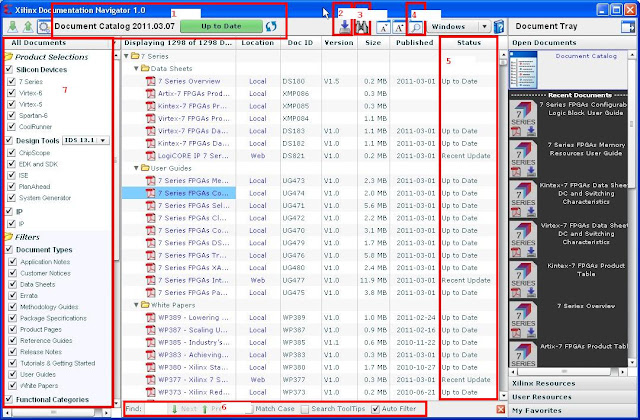This screenshot has width=640, height=420.
Task: Click the Find text input field
Action: (x=156, y=409)
